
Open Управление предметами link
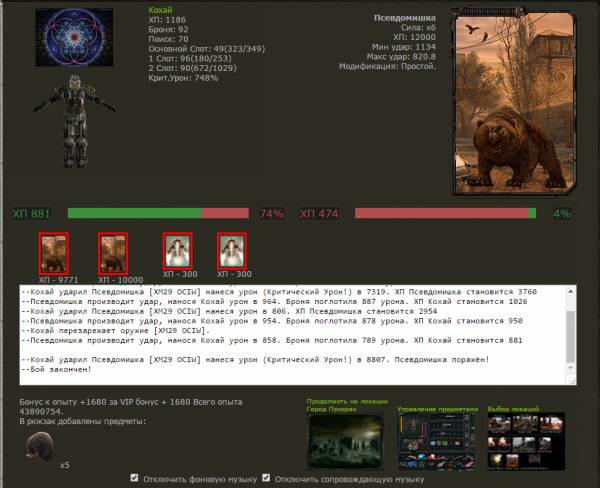pos(437,409)
